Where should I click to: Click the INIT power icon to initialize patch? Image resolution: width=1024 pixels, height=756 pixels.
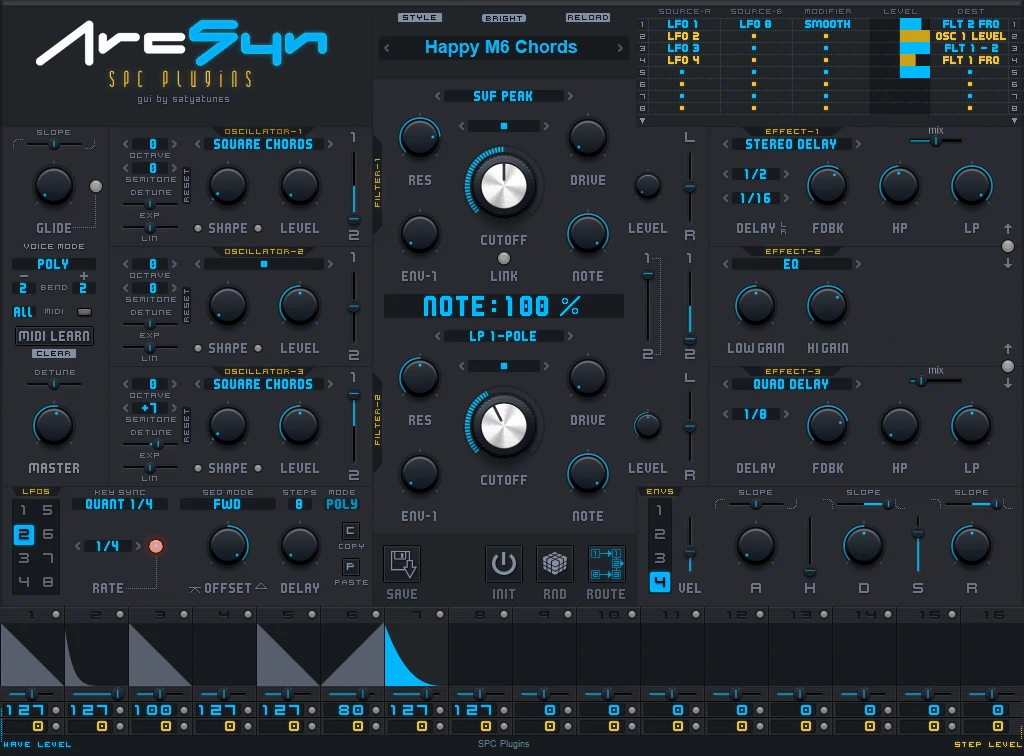[x=504, y=563]
